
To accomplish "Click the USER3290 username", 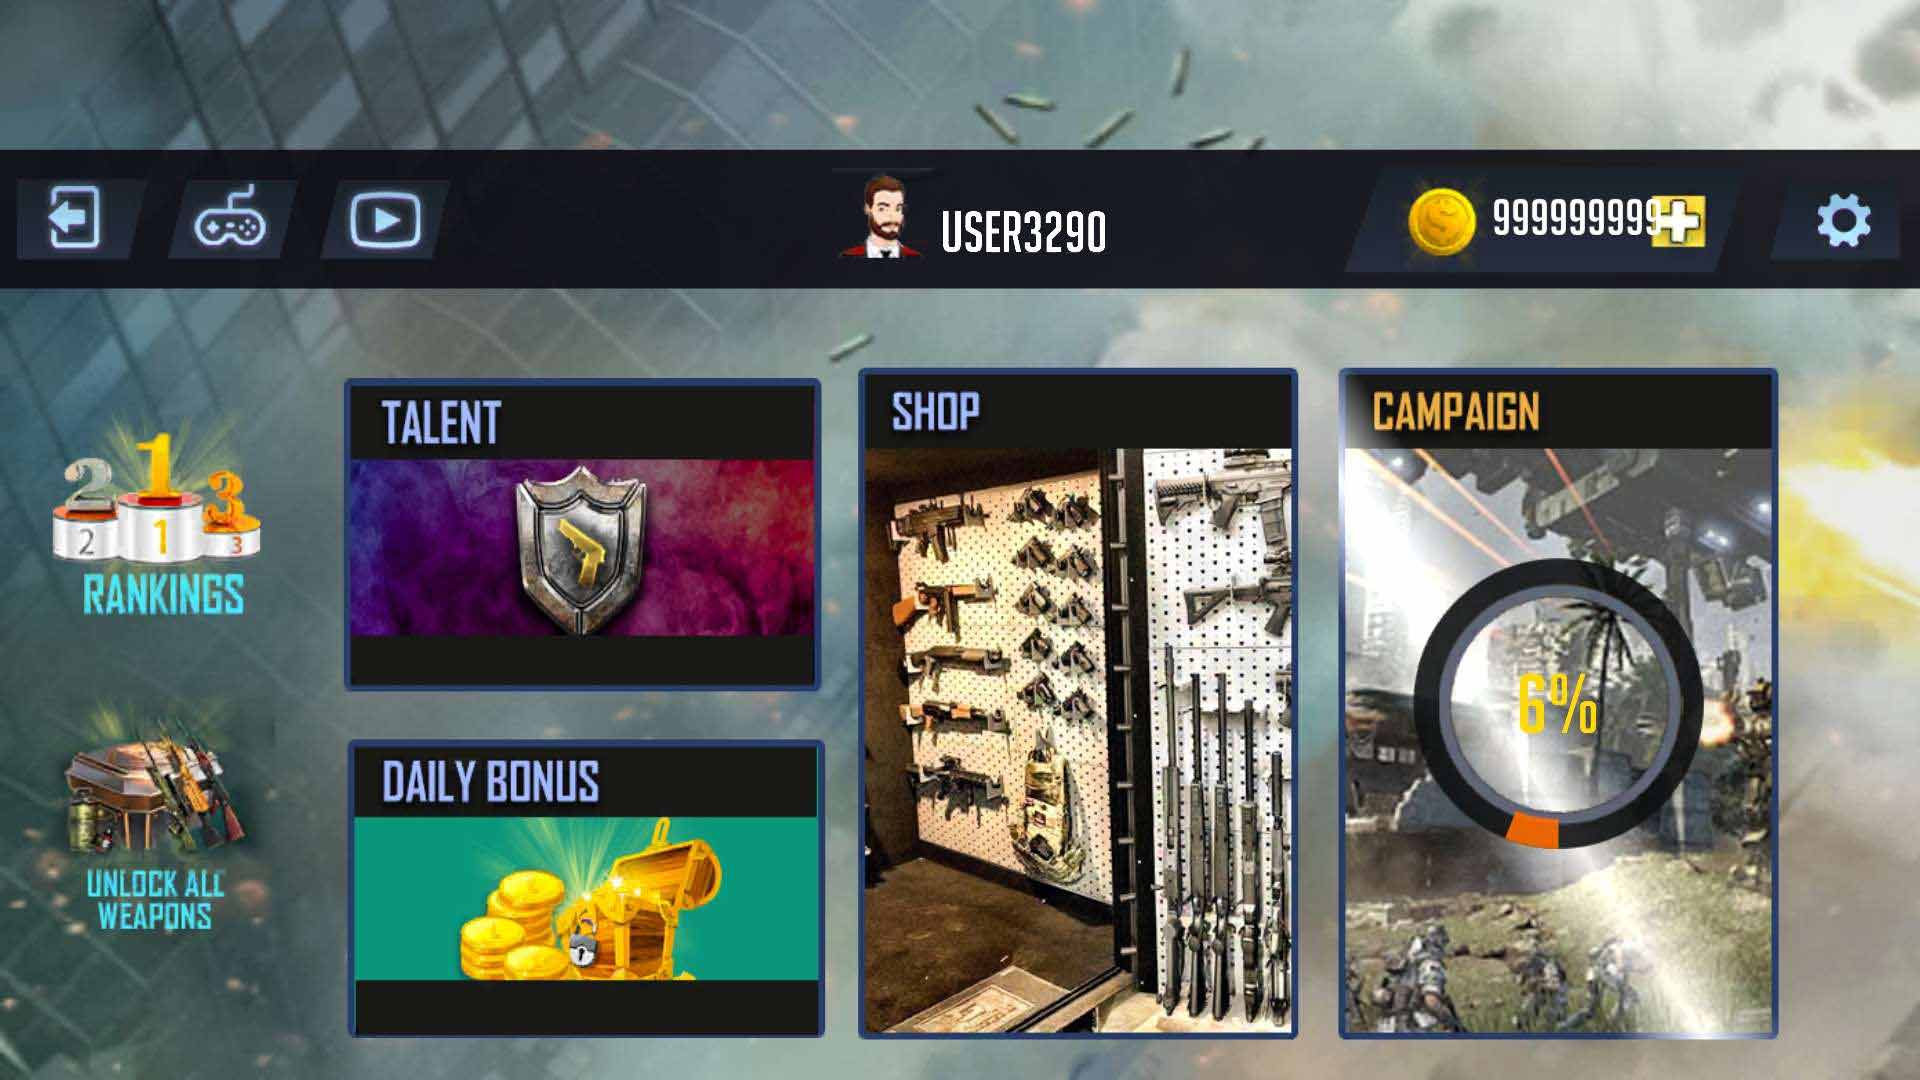I will click(1023, 232).
